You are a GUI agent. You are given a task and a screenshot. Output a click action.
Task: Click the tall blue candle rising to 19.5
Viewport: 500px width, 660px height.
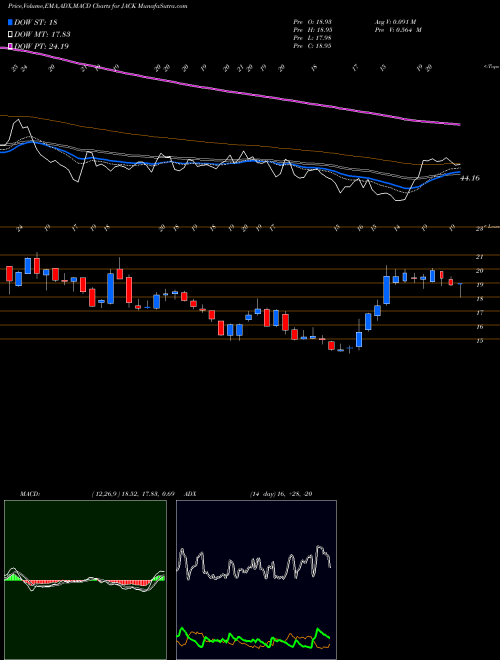[386, 290]
